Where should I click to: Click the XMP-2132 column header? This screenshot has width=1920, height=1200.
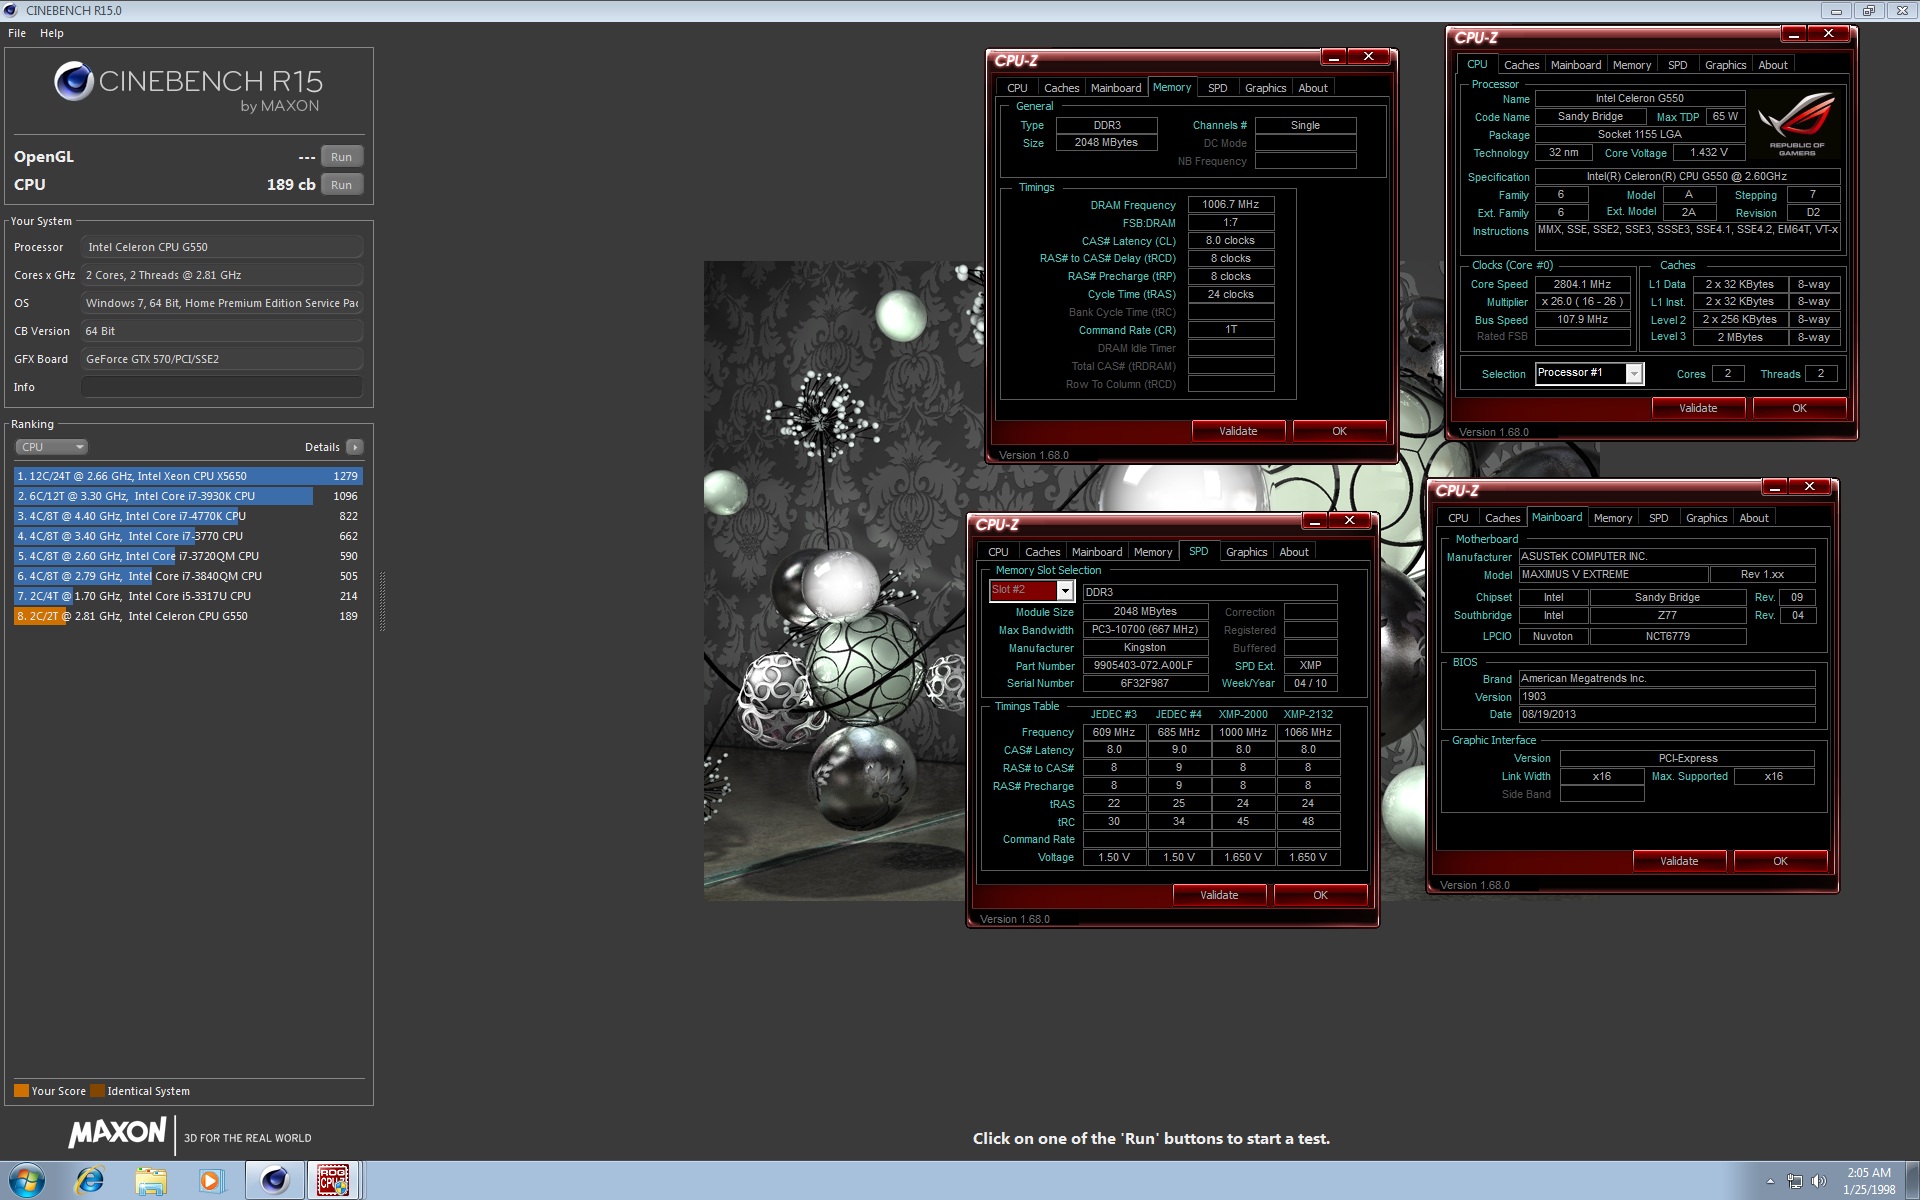click(1308, 714)
